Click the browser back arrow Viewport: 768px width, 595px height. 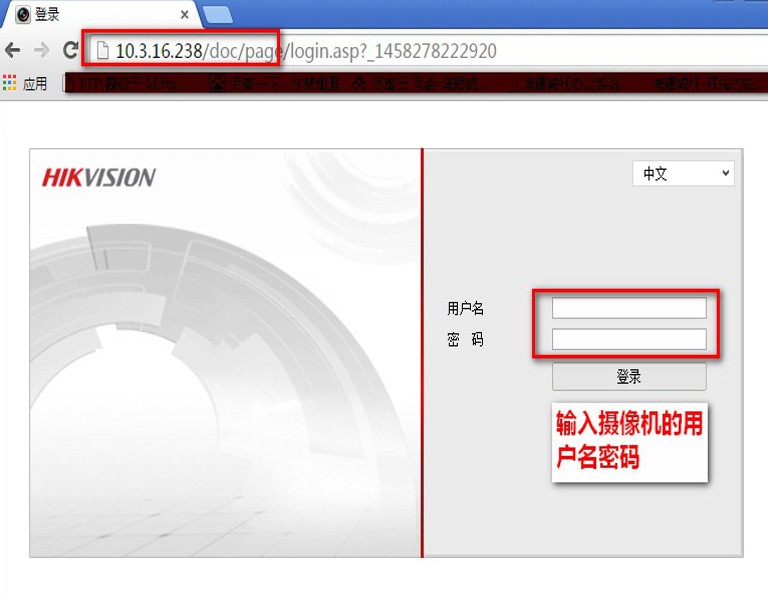tap(12, 50)
